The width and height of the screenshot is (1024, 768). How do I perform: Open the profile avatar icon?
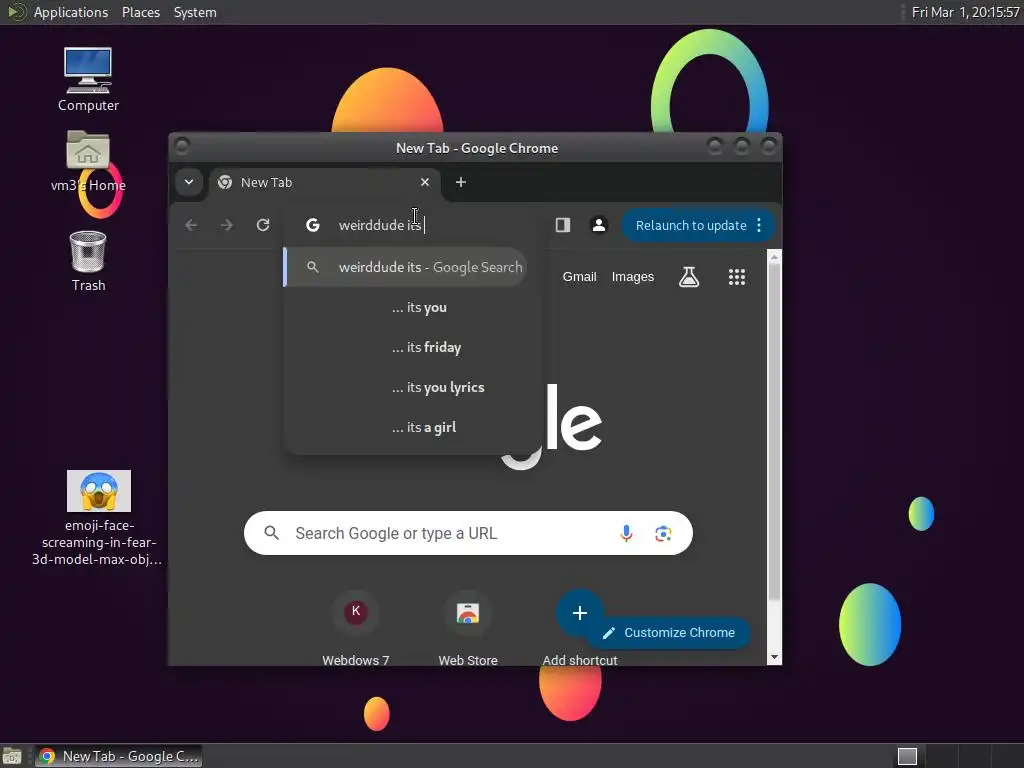(x=598, y=225)
